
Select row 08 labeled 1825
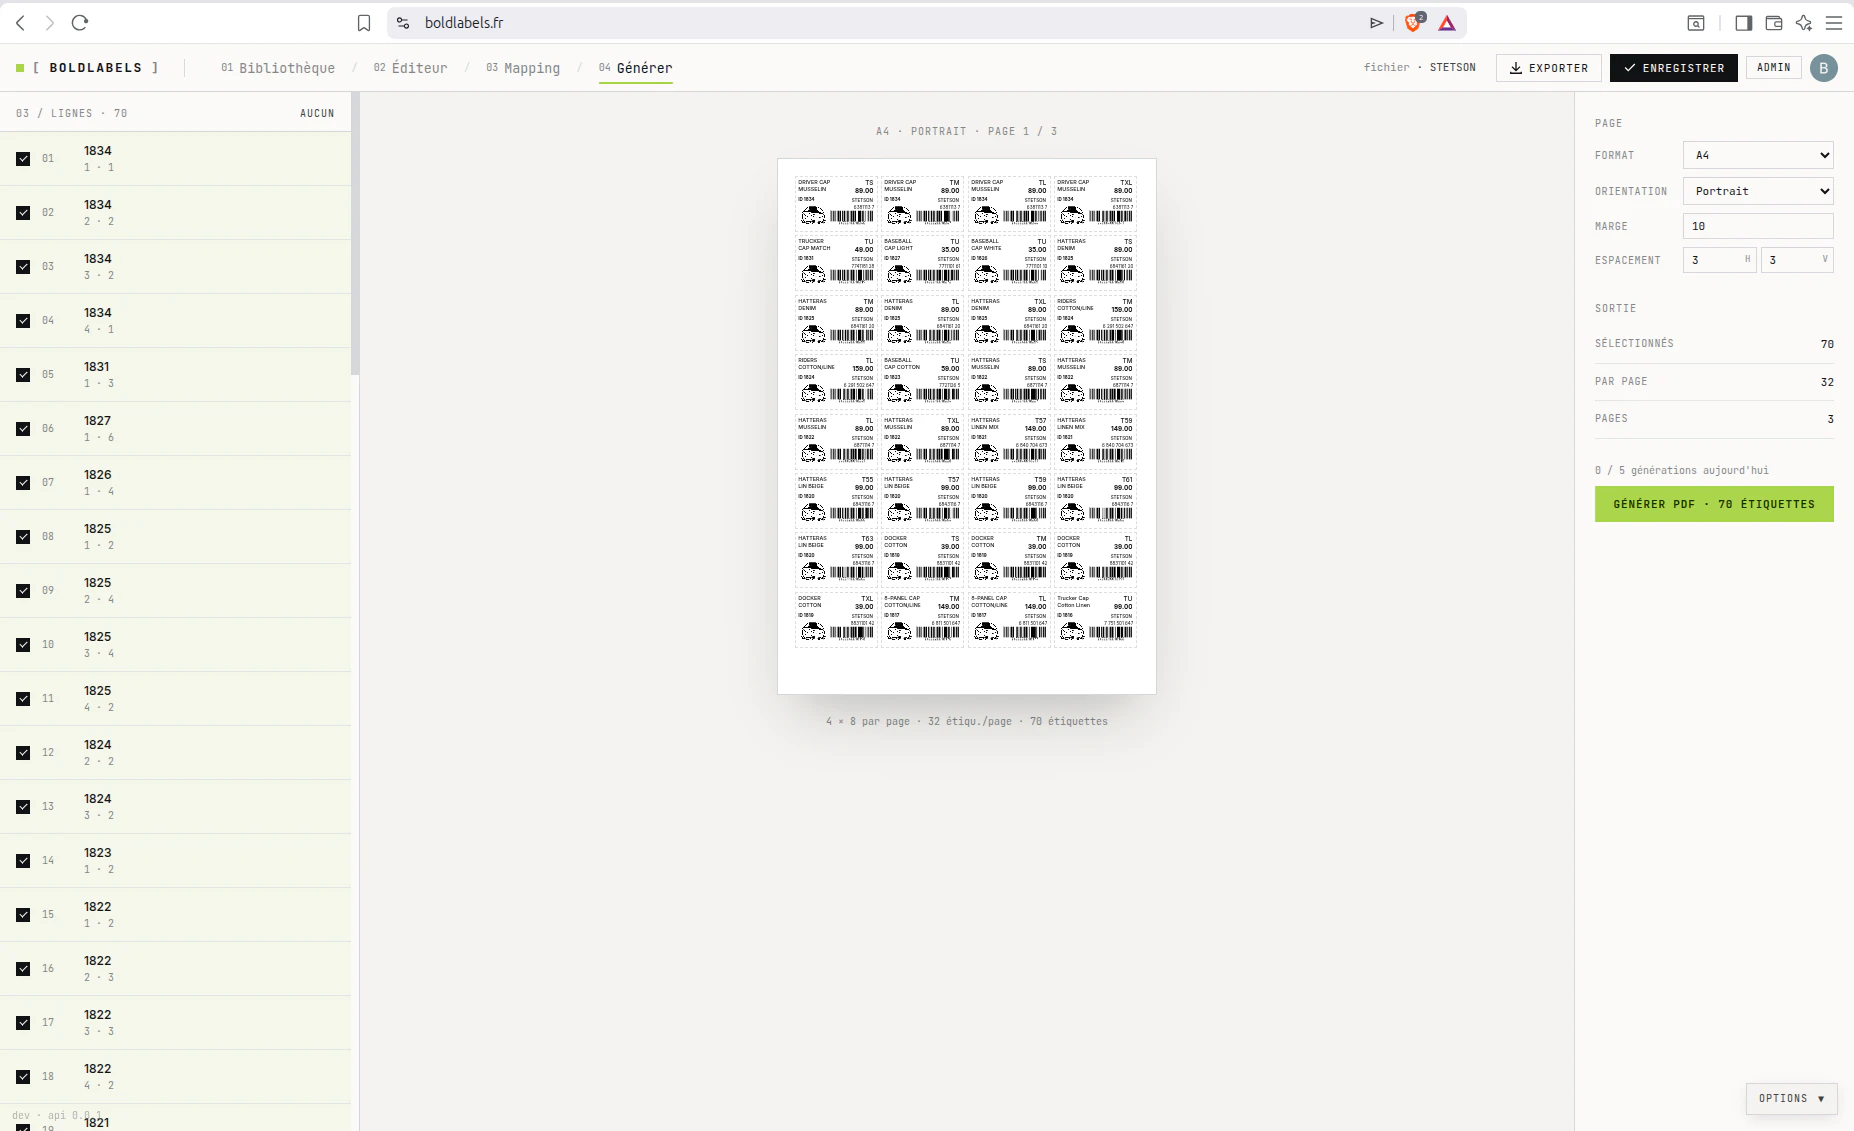[175, 537]
